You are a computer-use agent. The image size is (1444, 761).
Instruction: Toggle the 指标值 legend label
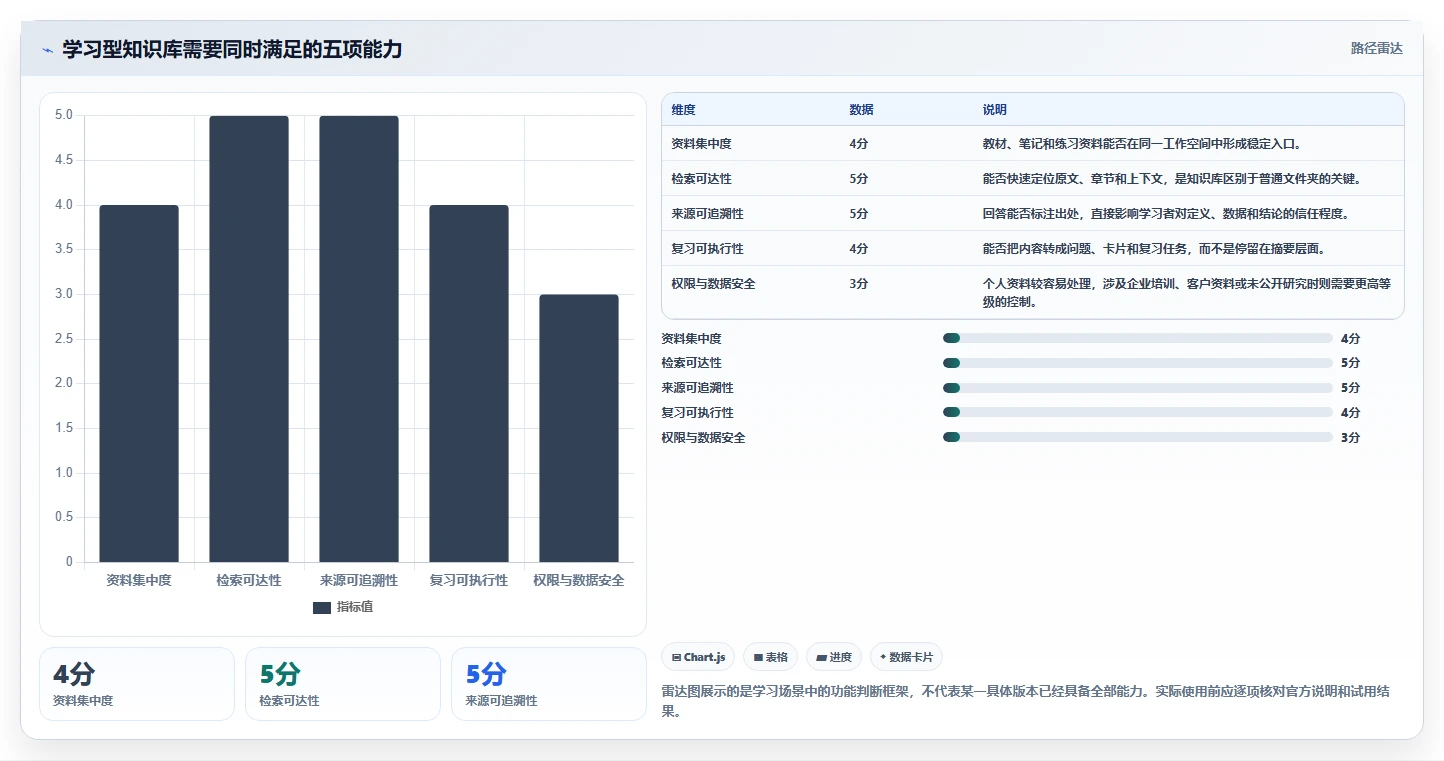coord(355,608)
